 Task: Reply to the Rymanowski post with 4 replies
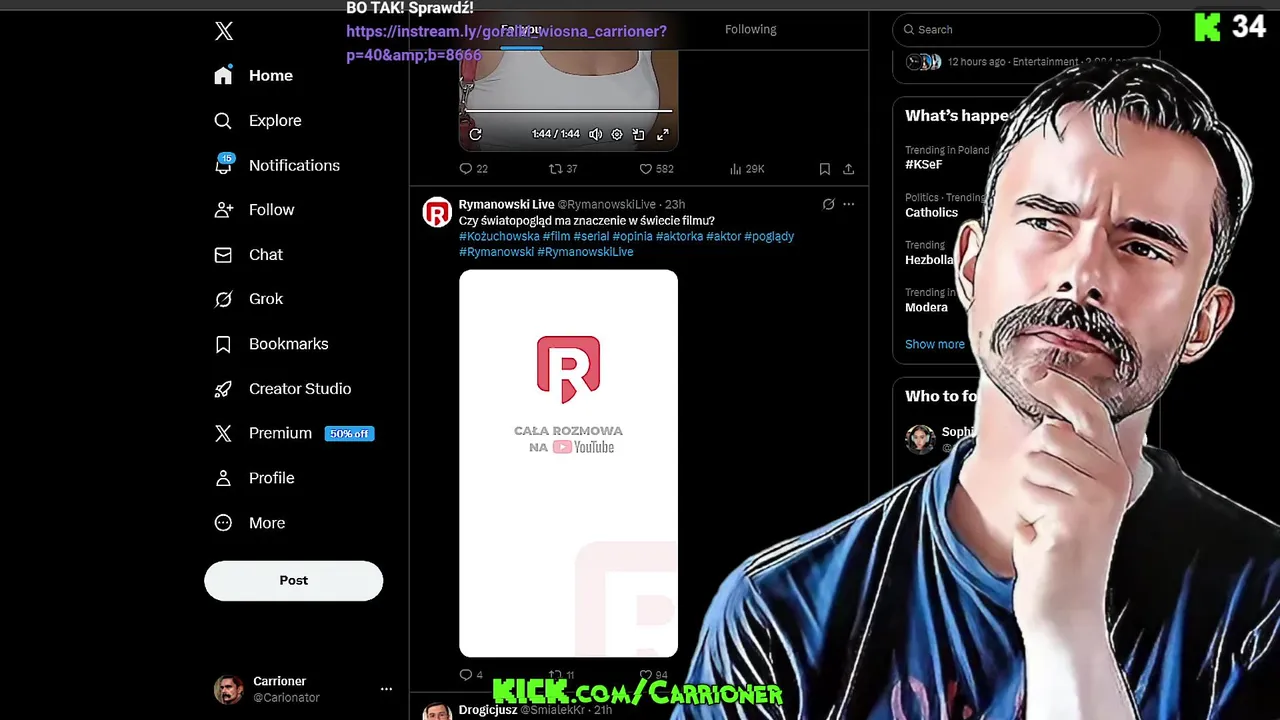coord(471,675)
